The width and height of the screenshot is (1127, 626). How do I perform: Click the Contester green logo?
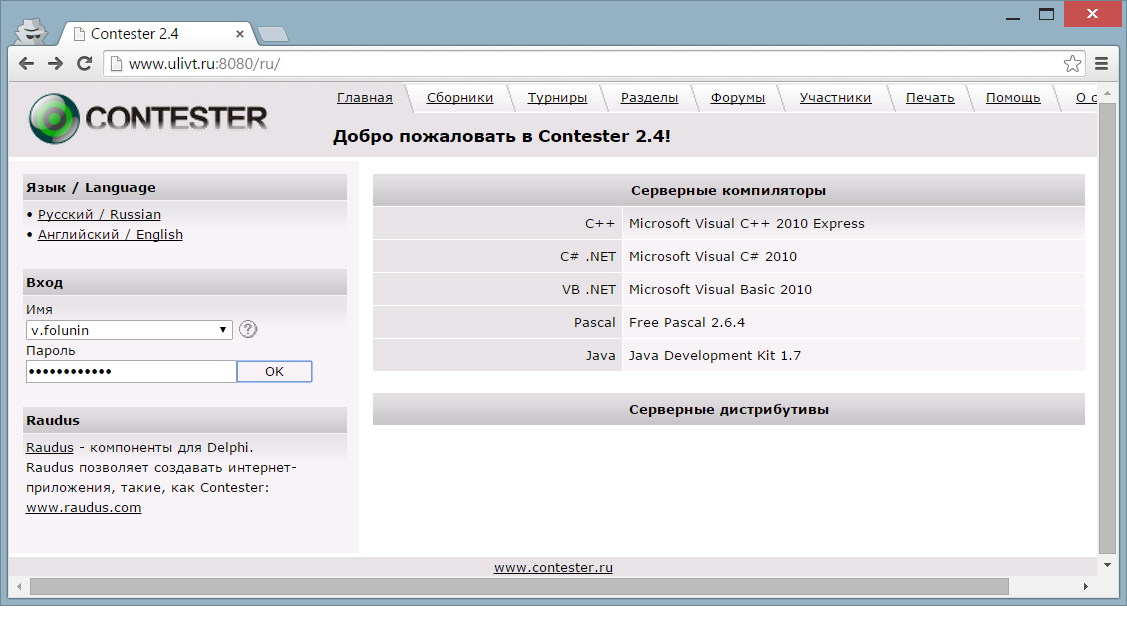click(x=54, y=119)
